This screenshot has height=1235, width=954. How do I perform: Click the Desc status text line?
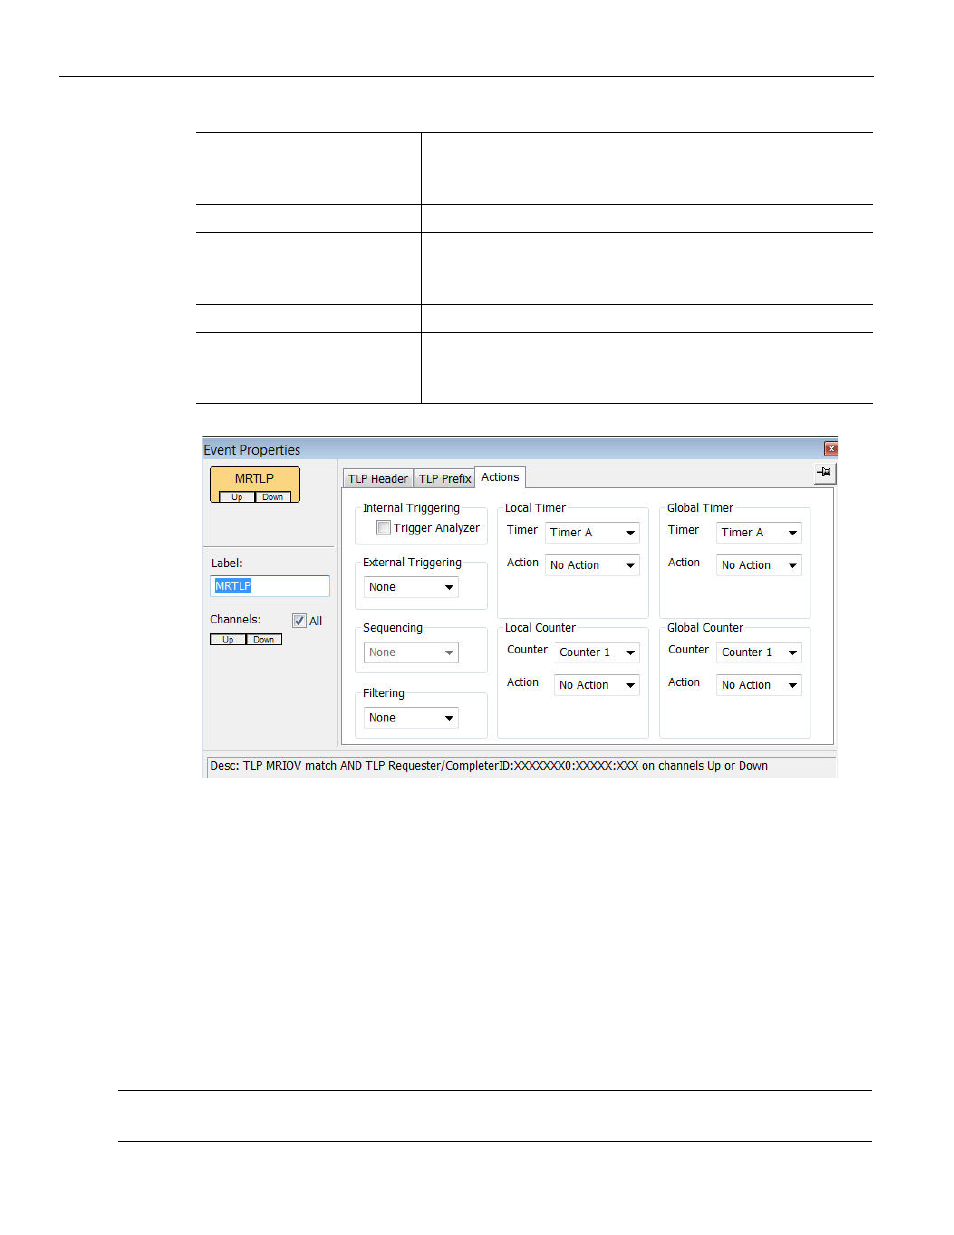[489, 766]
